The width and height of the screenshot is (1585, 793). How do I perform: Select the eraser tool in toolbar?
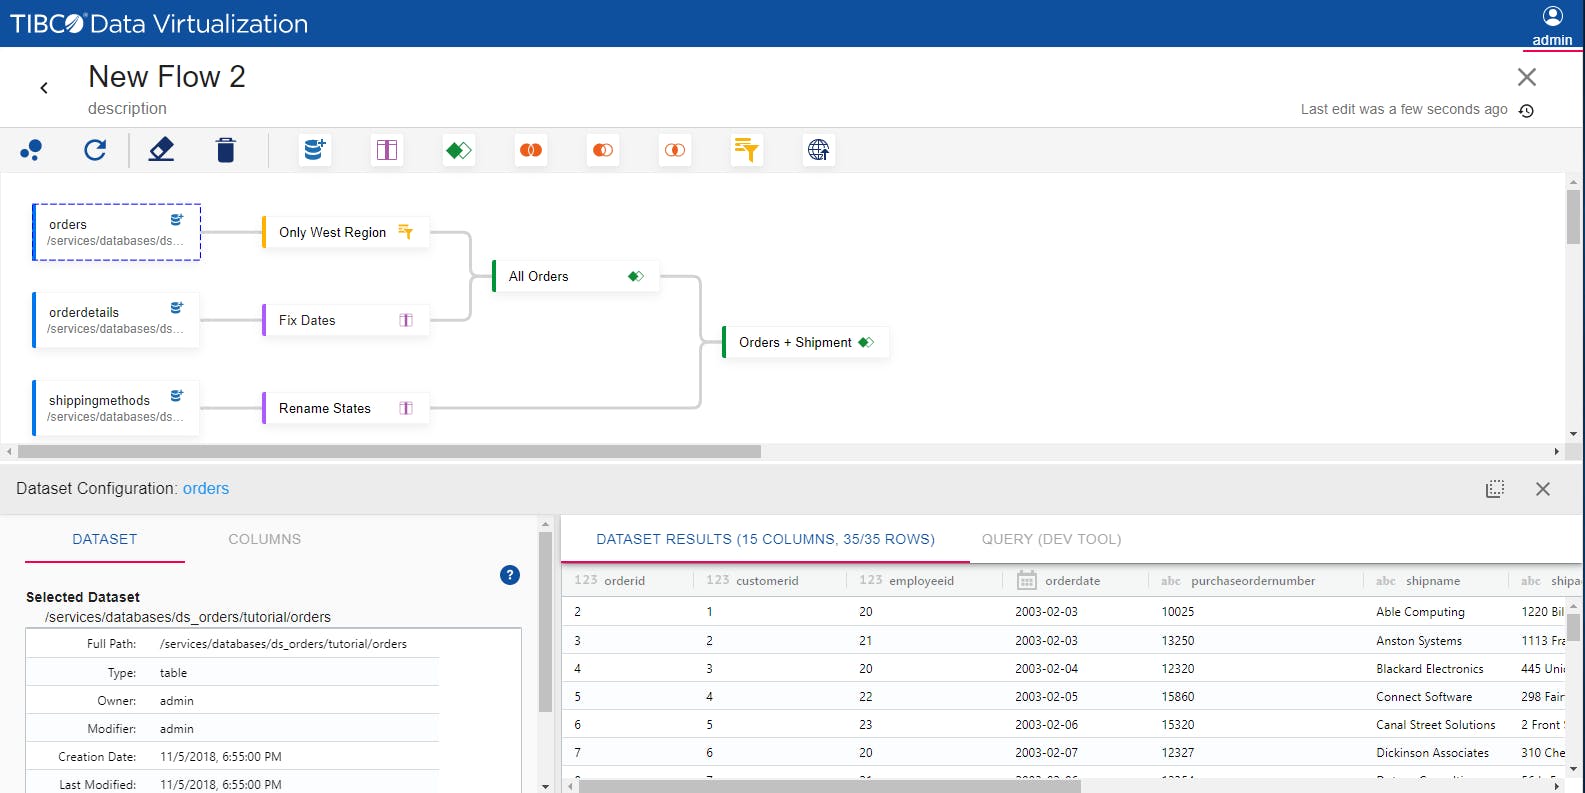pyautogui.click(x=161, y=150)
